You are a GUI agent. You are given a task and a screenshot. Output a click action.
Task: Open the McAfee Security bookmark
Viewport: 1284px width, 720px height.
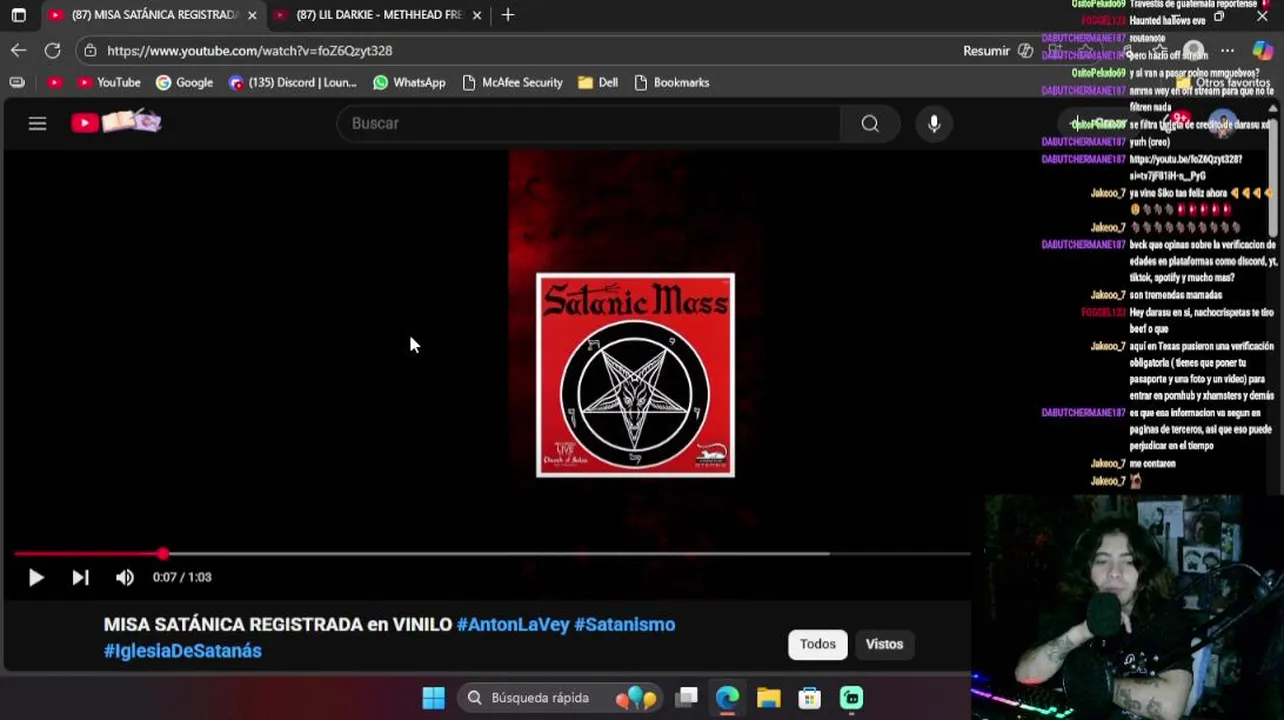click(x=512, y=82)
